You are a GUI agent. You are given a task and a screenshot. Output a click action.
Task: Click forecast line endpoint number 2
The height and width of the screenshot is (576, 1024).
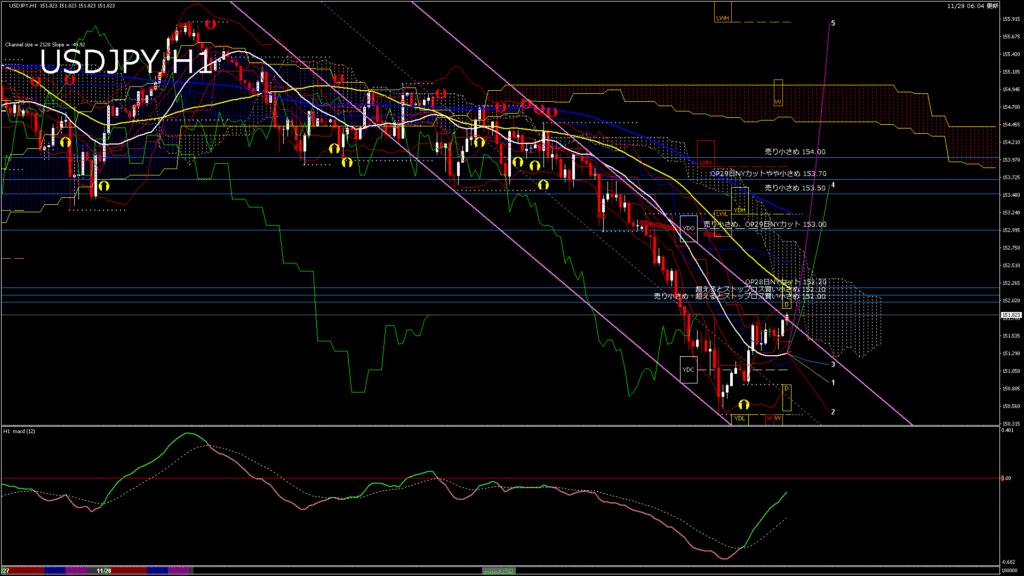click(x=833, y=412)
